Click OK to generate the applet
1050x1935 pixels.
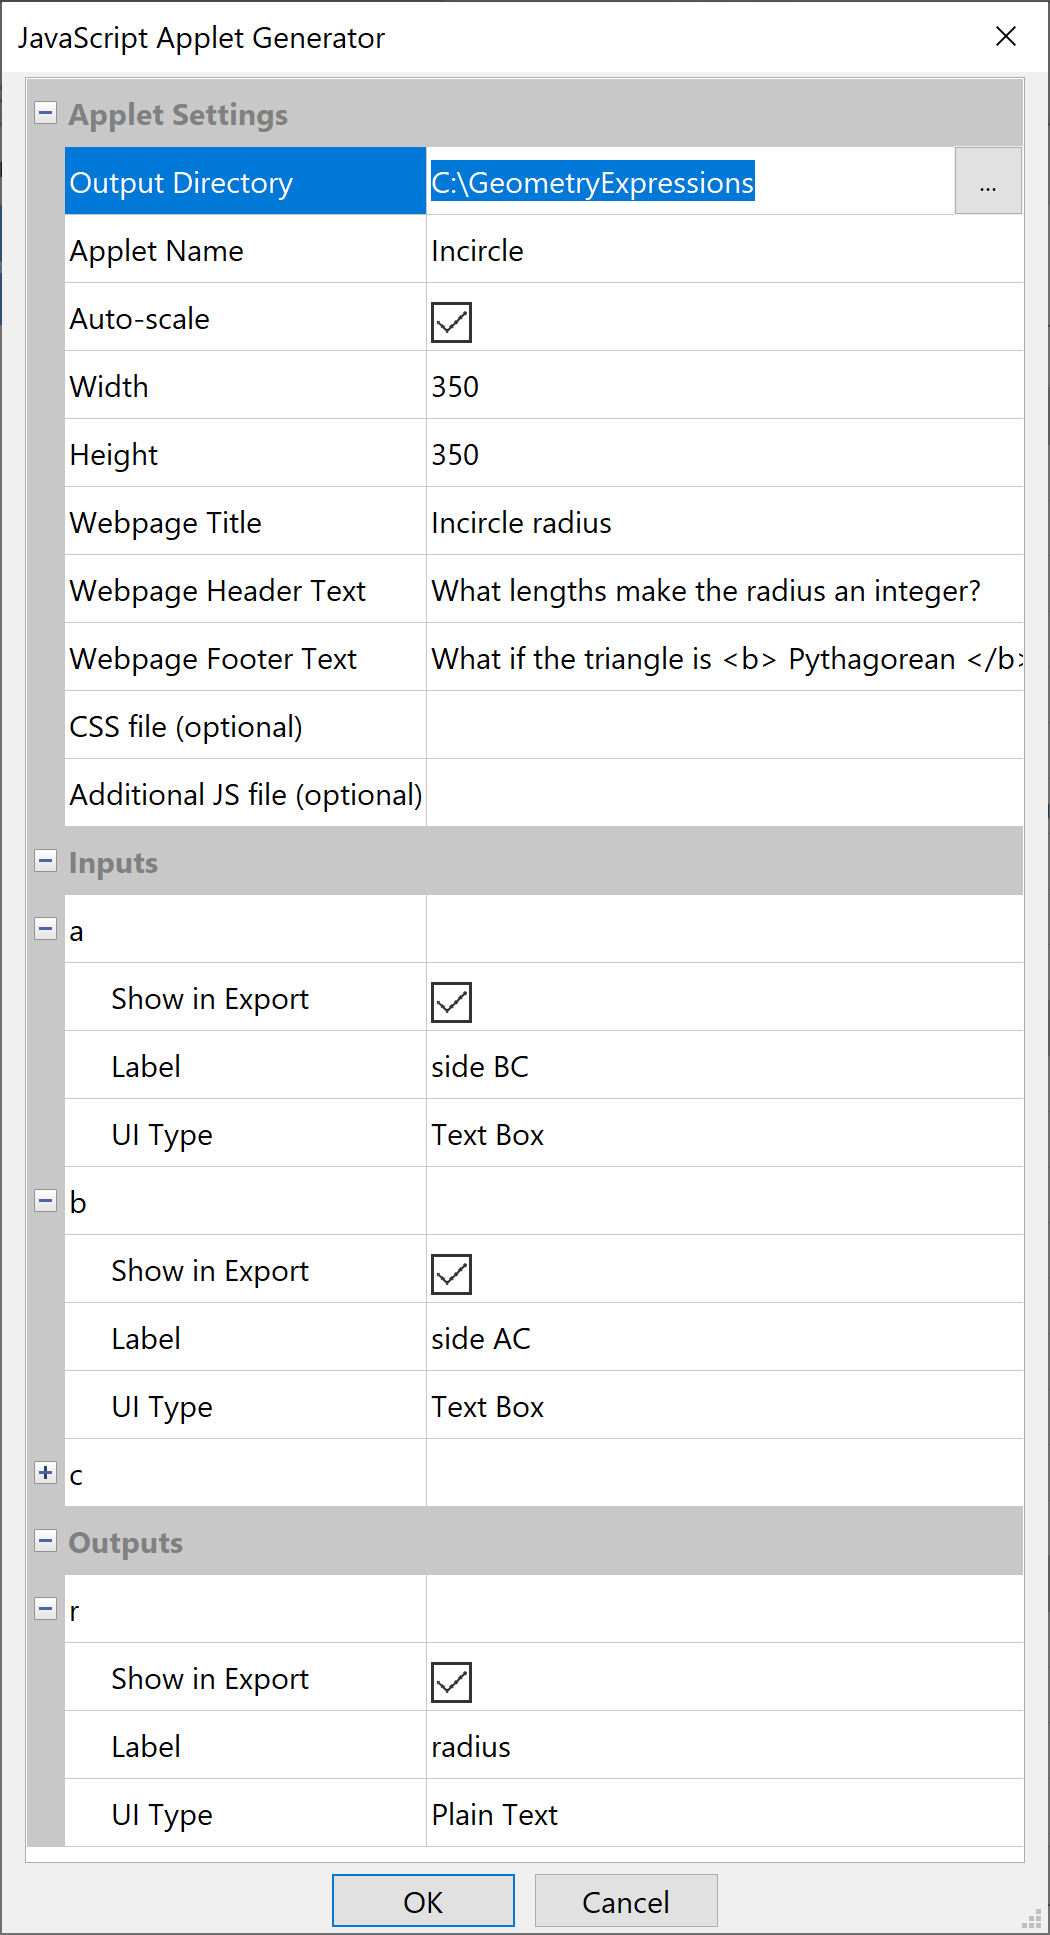tap(423, 1901)
